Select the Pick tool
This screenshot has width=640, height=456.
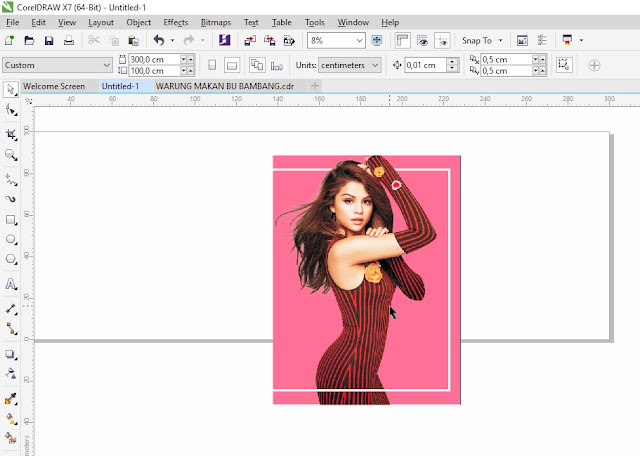tap(11, 90)
